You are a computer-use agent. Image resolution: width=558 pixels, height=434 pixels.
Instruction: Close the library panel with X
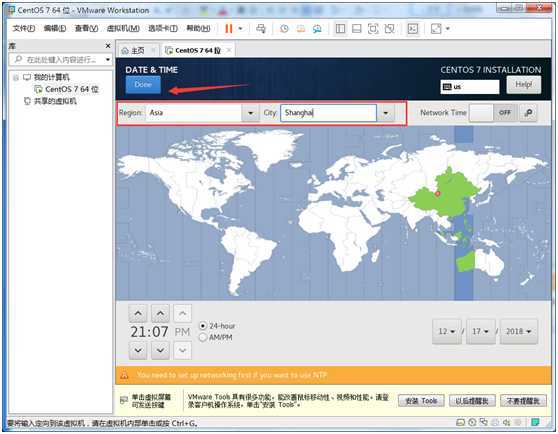[108, 46]
